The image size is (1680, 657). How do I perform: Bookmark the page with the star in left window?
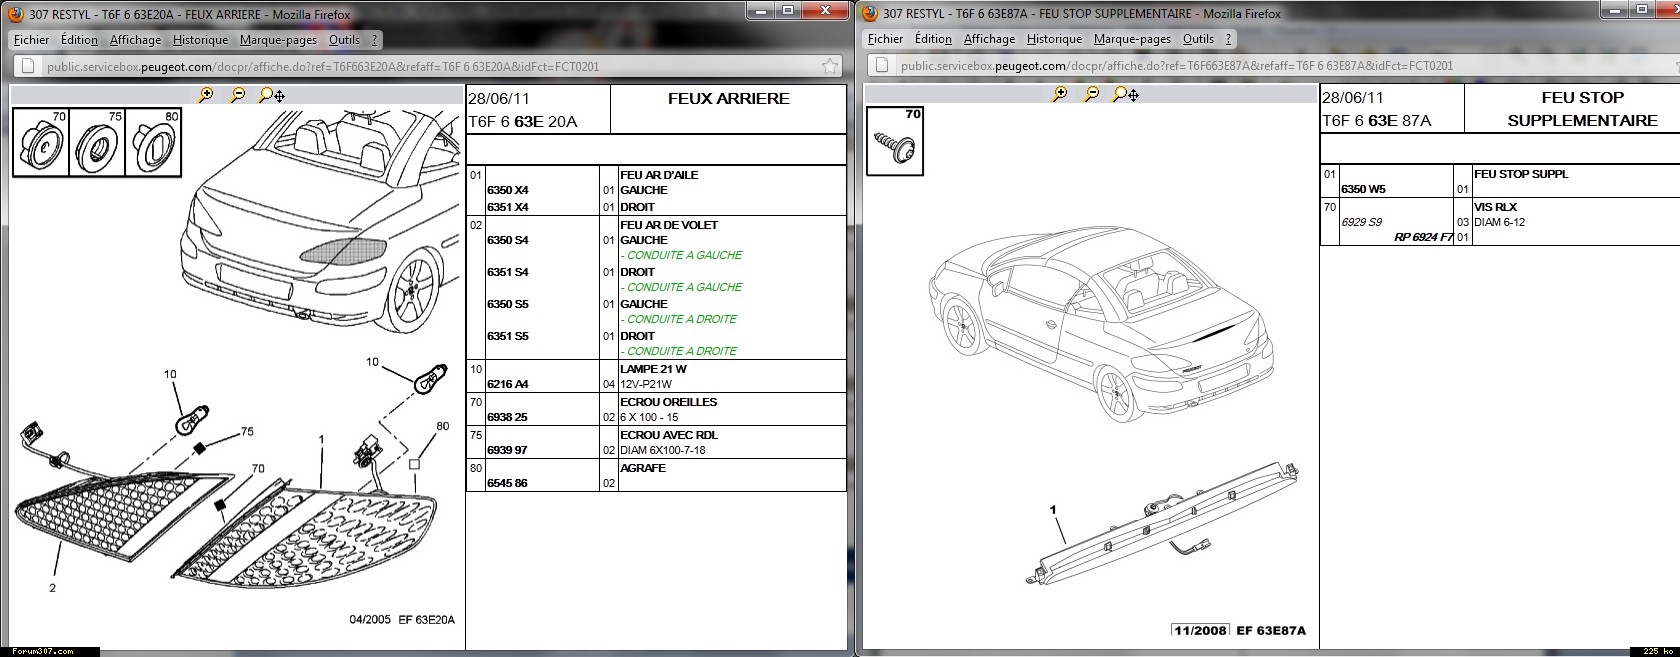(830, 67)
